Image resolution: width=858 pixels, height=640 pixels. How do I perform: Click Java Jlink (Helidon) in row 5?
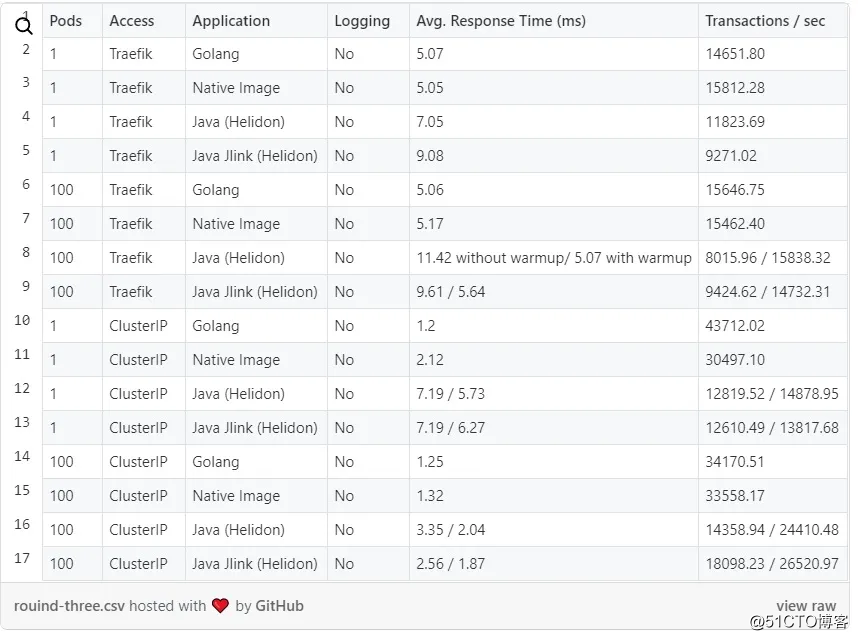[x=255, y=156]
